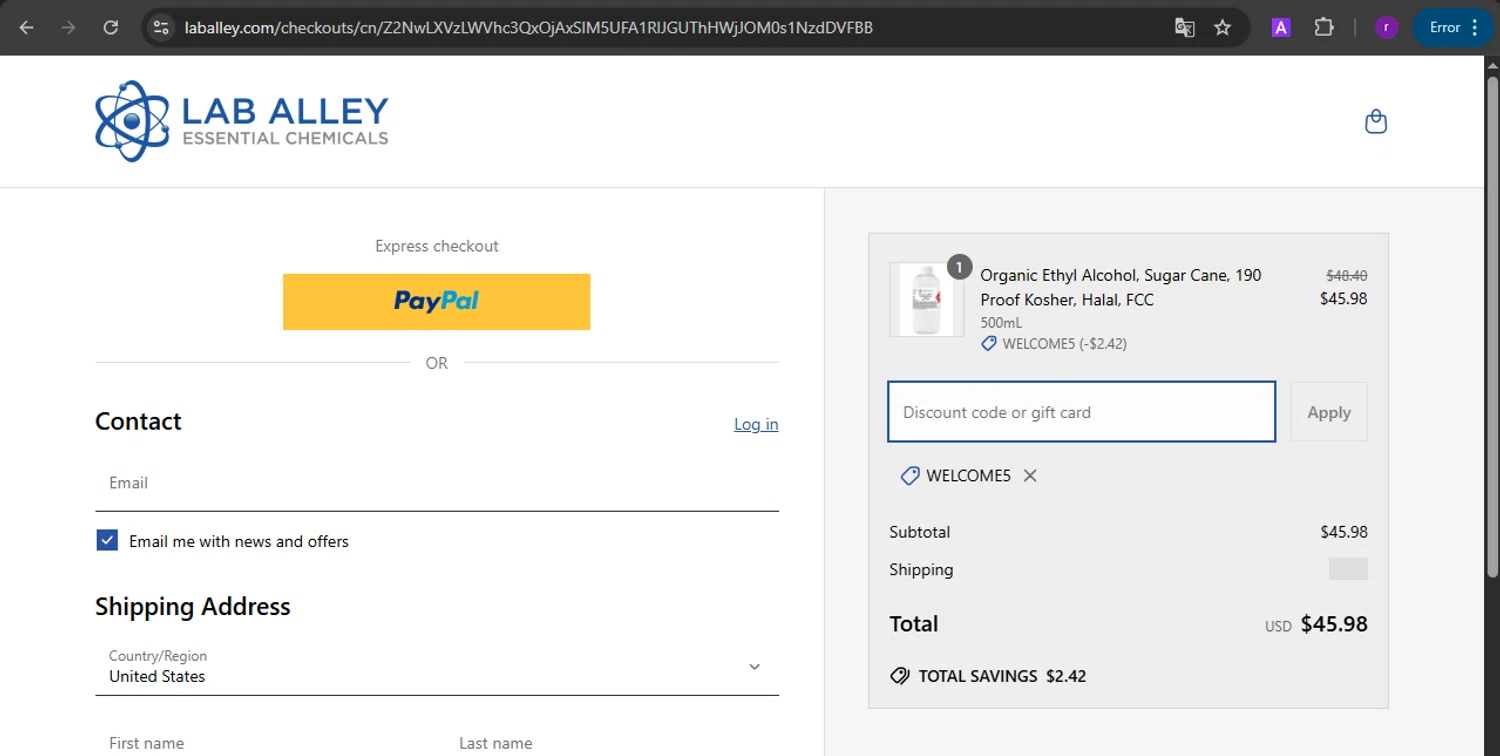Click the Total Savings tag icon

(x=900, y=676)
